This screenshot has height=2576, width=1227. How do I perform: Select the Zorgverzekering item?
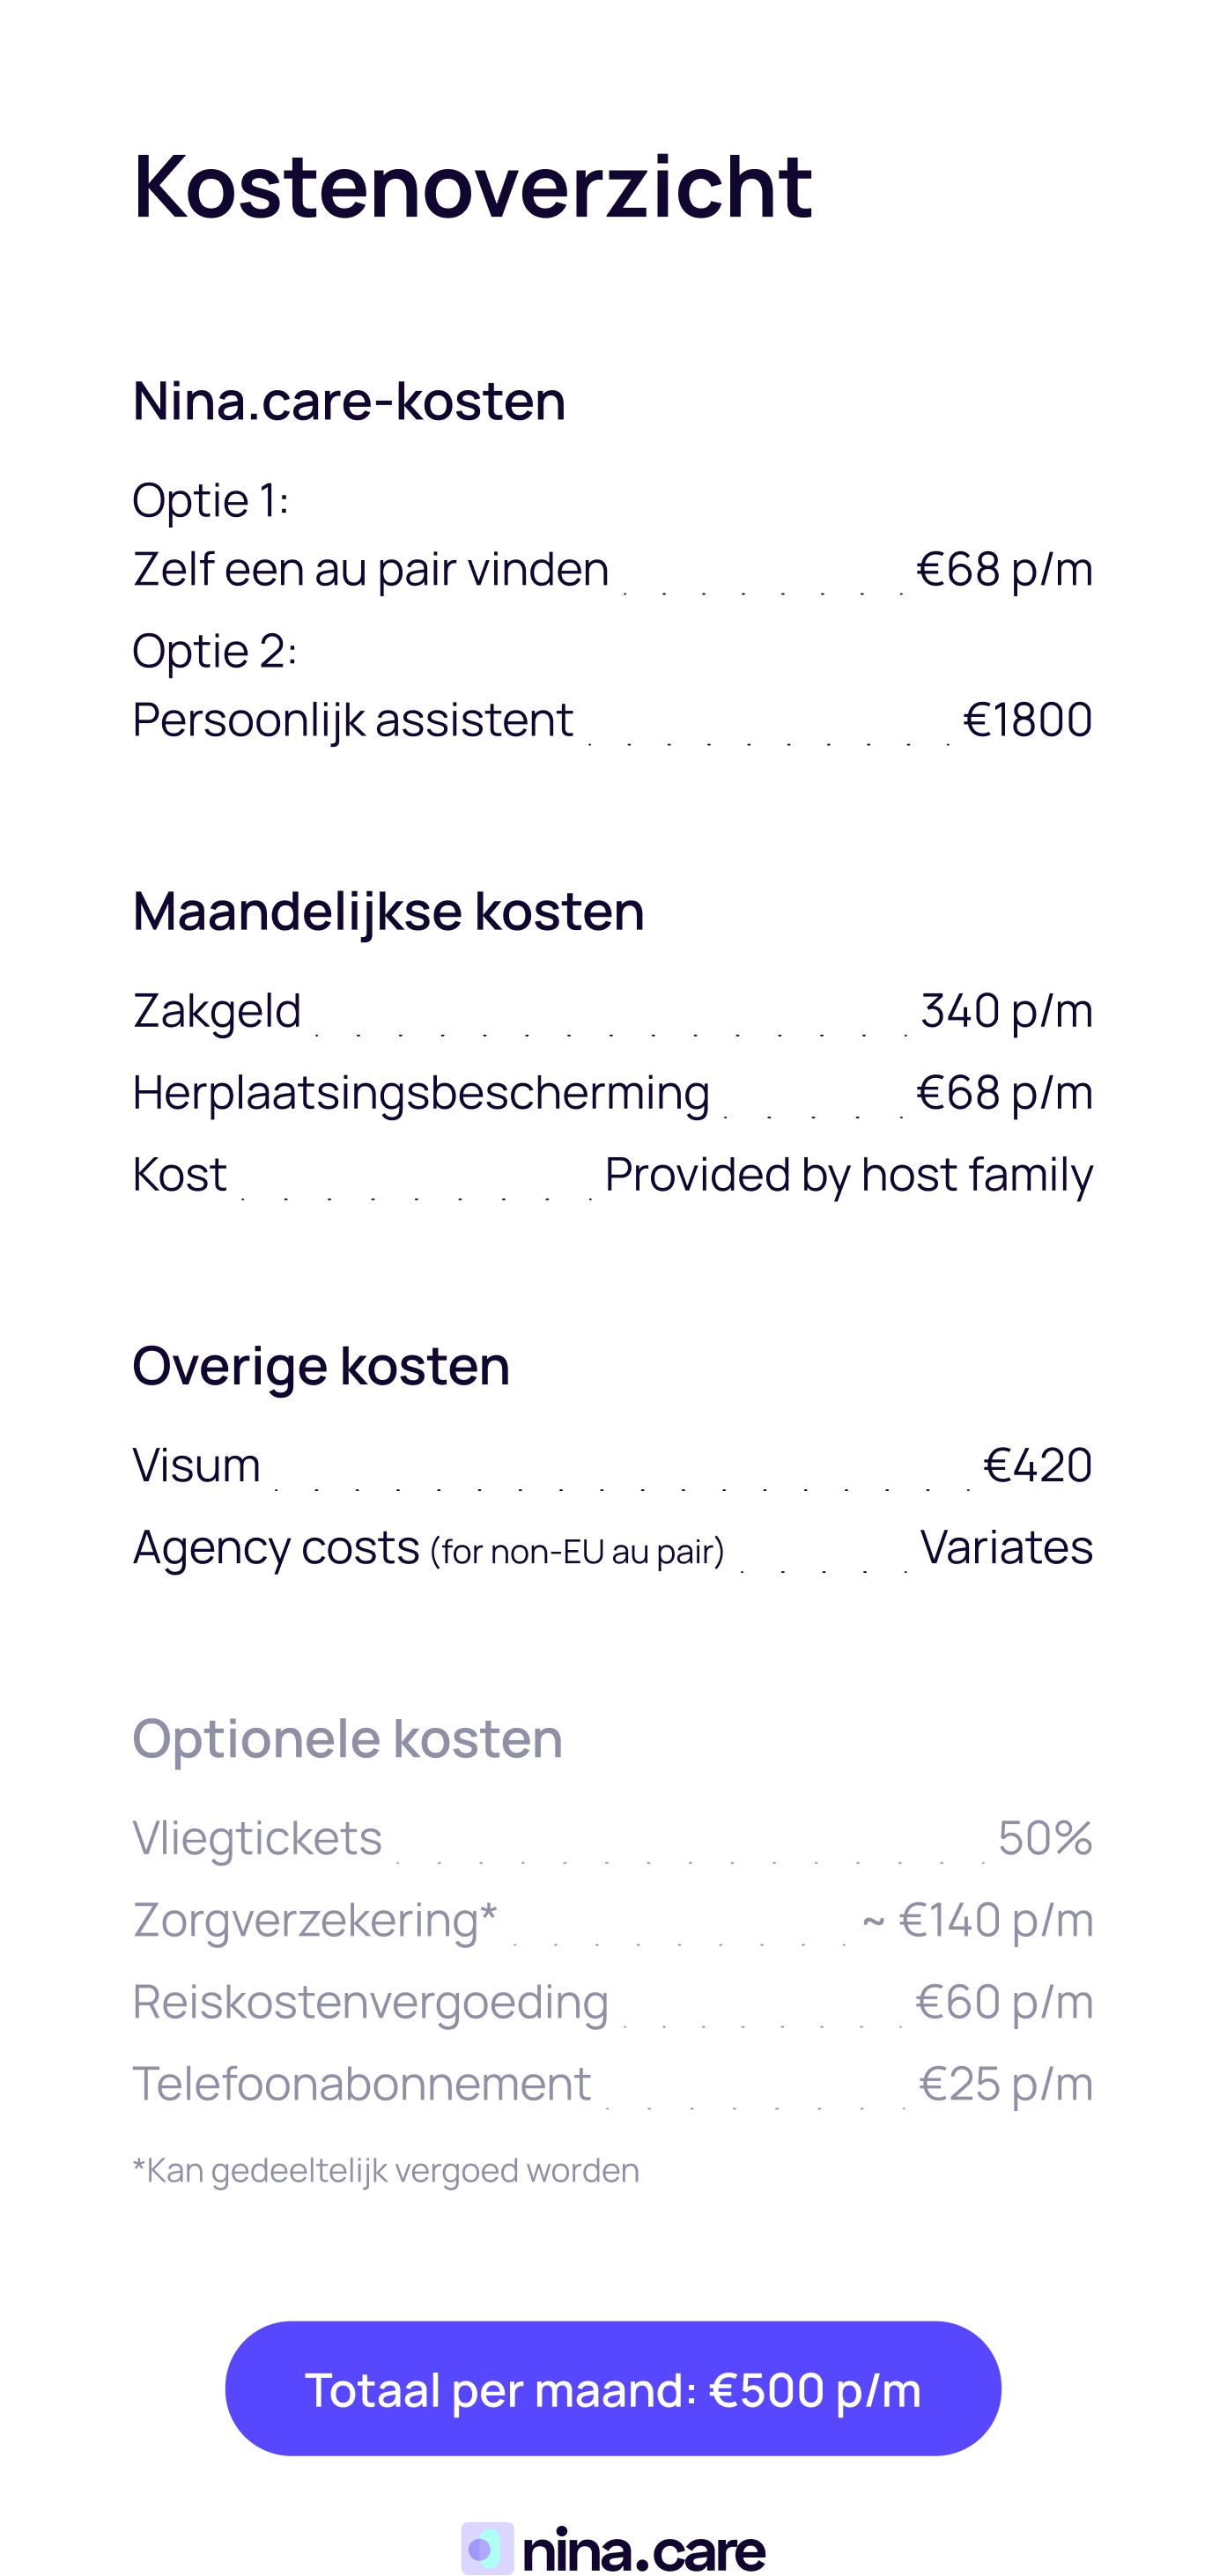(315, 1921)
